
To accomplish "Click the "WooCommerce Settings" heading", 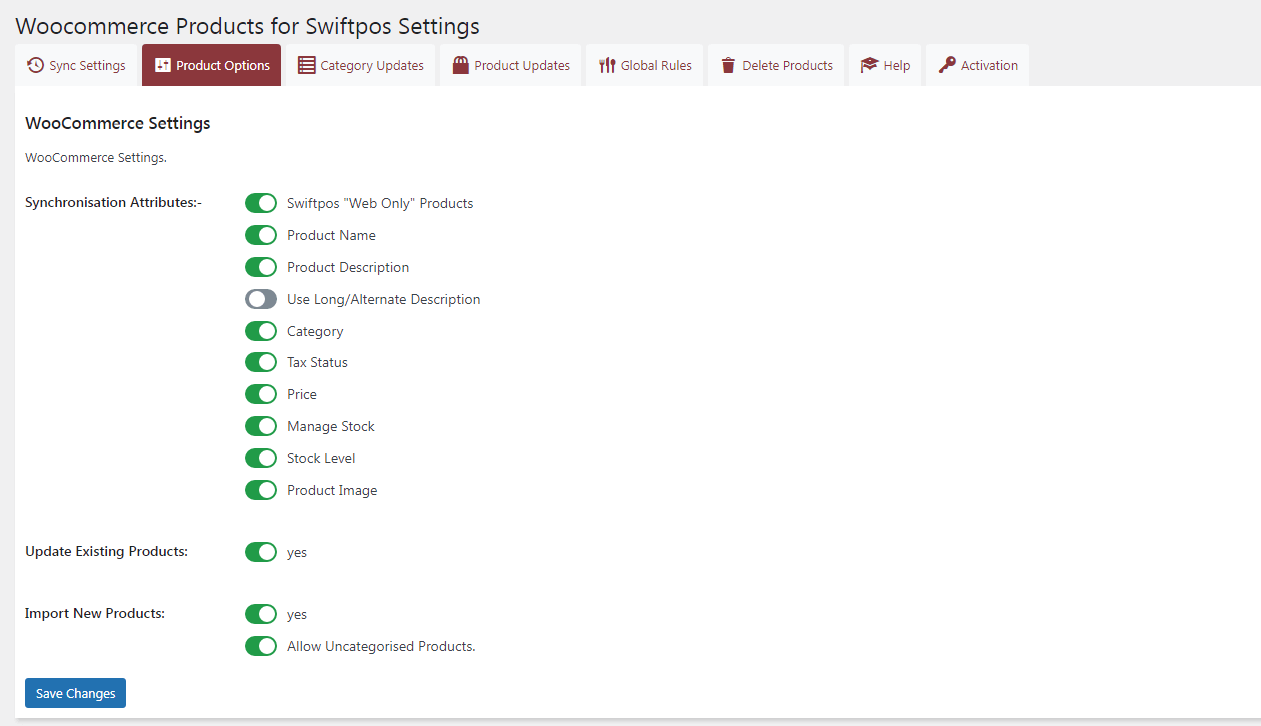I will (x=118, y=124).
